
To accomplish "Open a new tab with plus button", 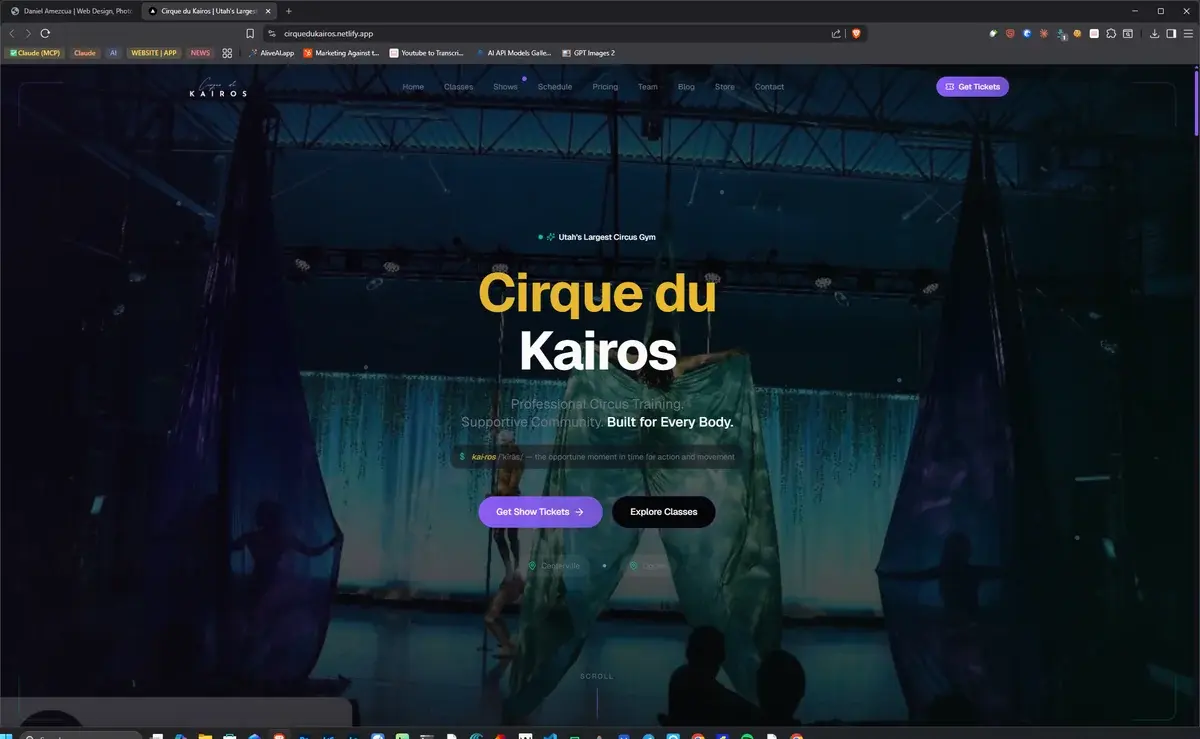I will point(289,11).
